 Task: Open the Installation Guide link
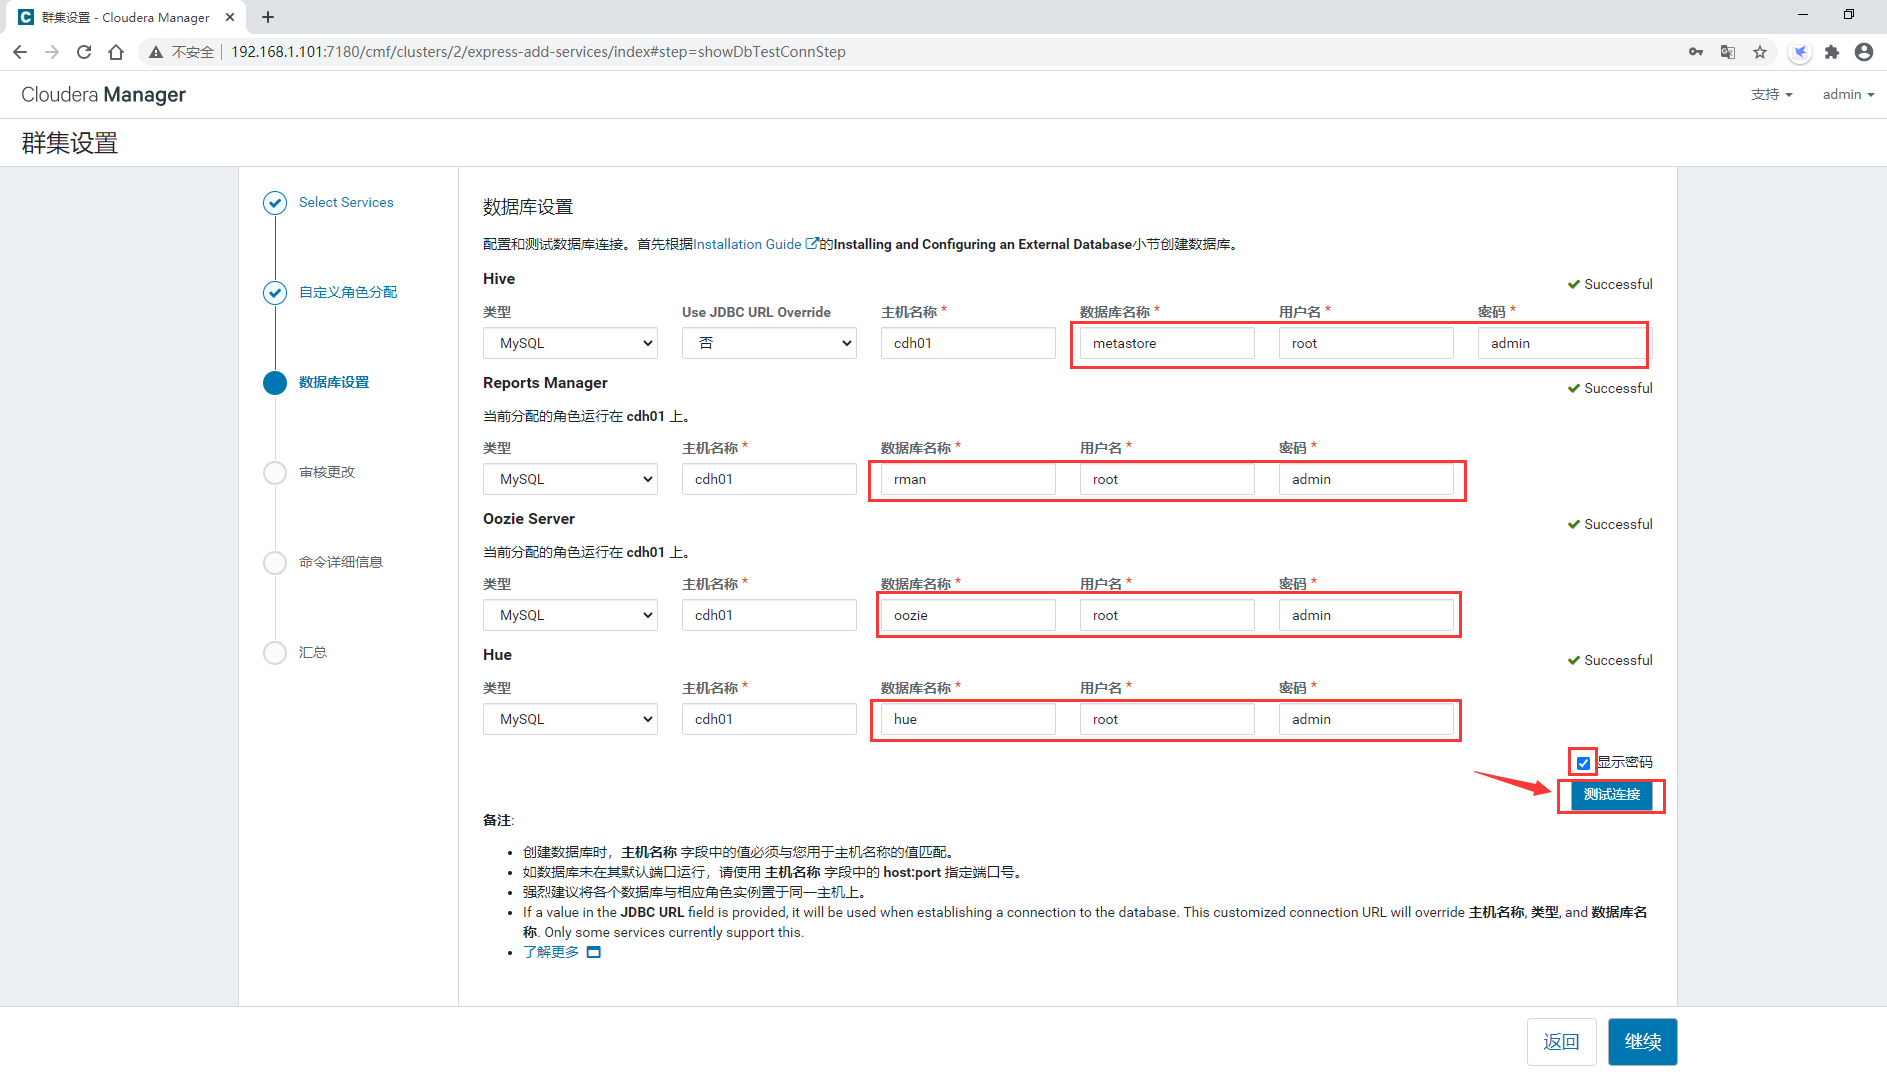[x=747, y=244]
